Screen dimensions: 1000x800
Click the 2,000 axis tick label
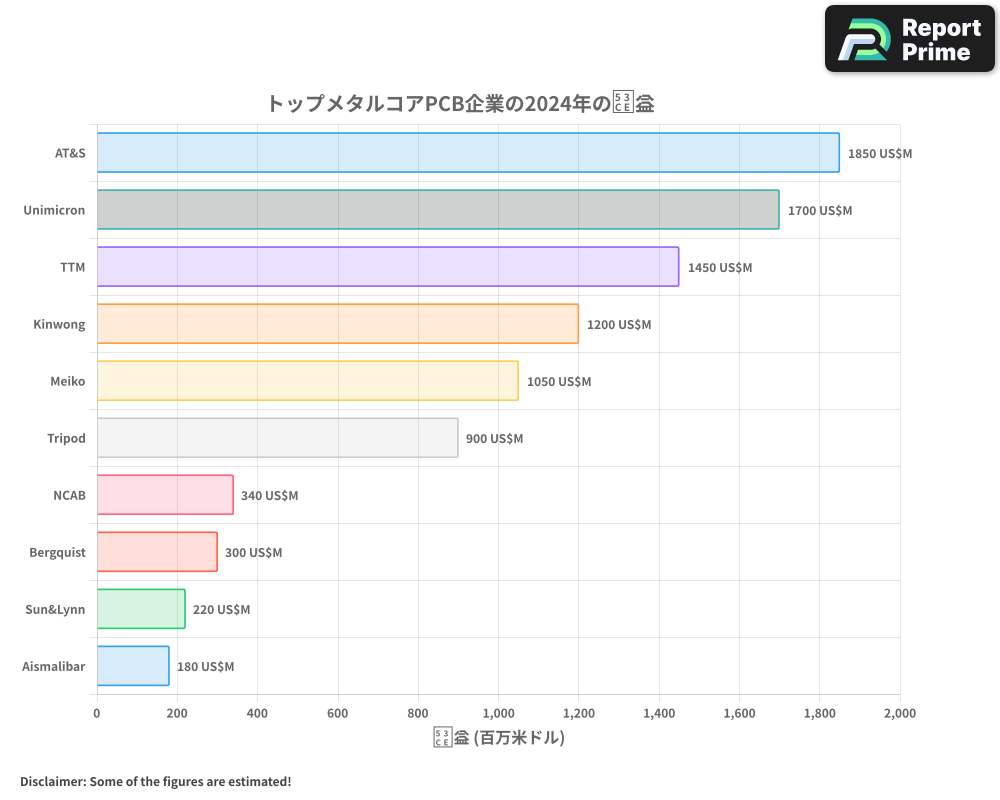point(899,713)
